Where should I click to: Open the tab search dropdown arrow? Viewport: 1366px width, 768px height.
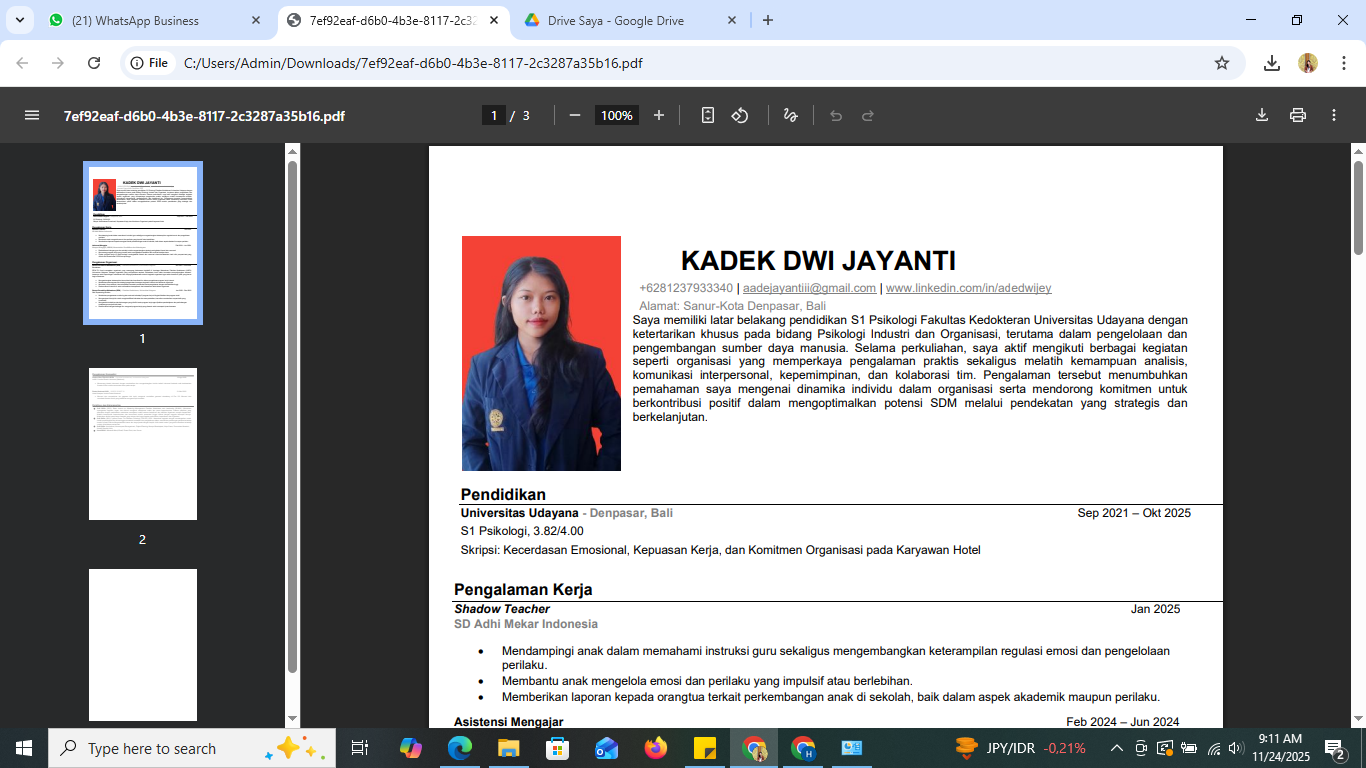[19, 20]
